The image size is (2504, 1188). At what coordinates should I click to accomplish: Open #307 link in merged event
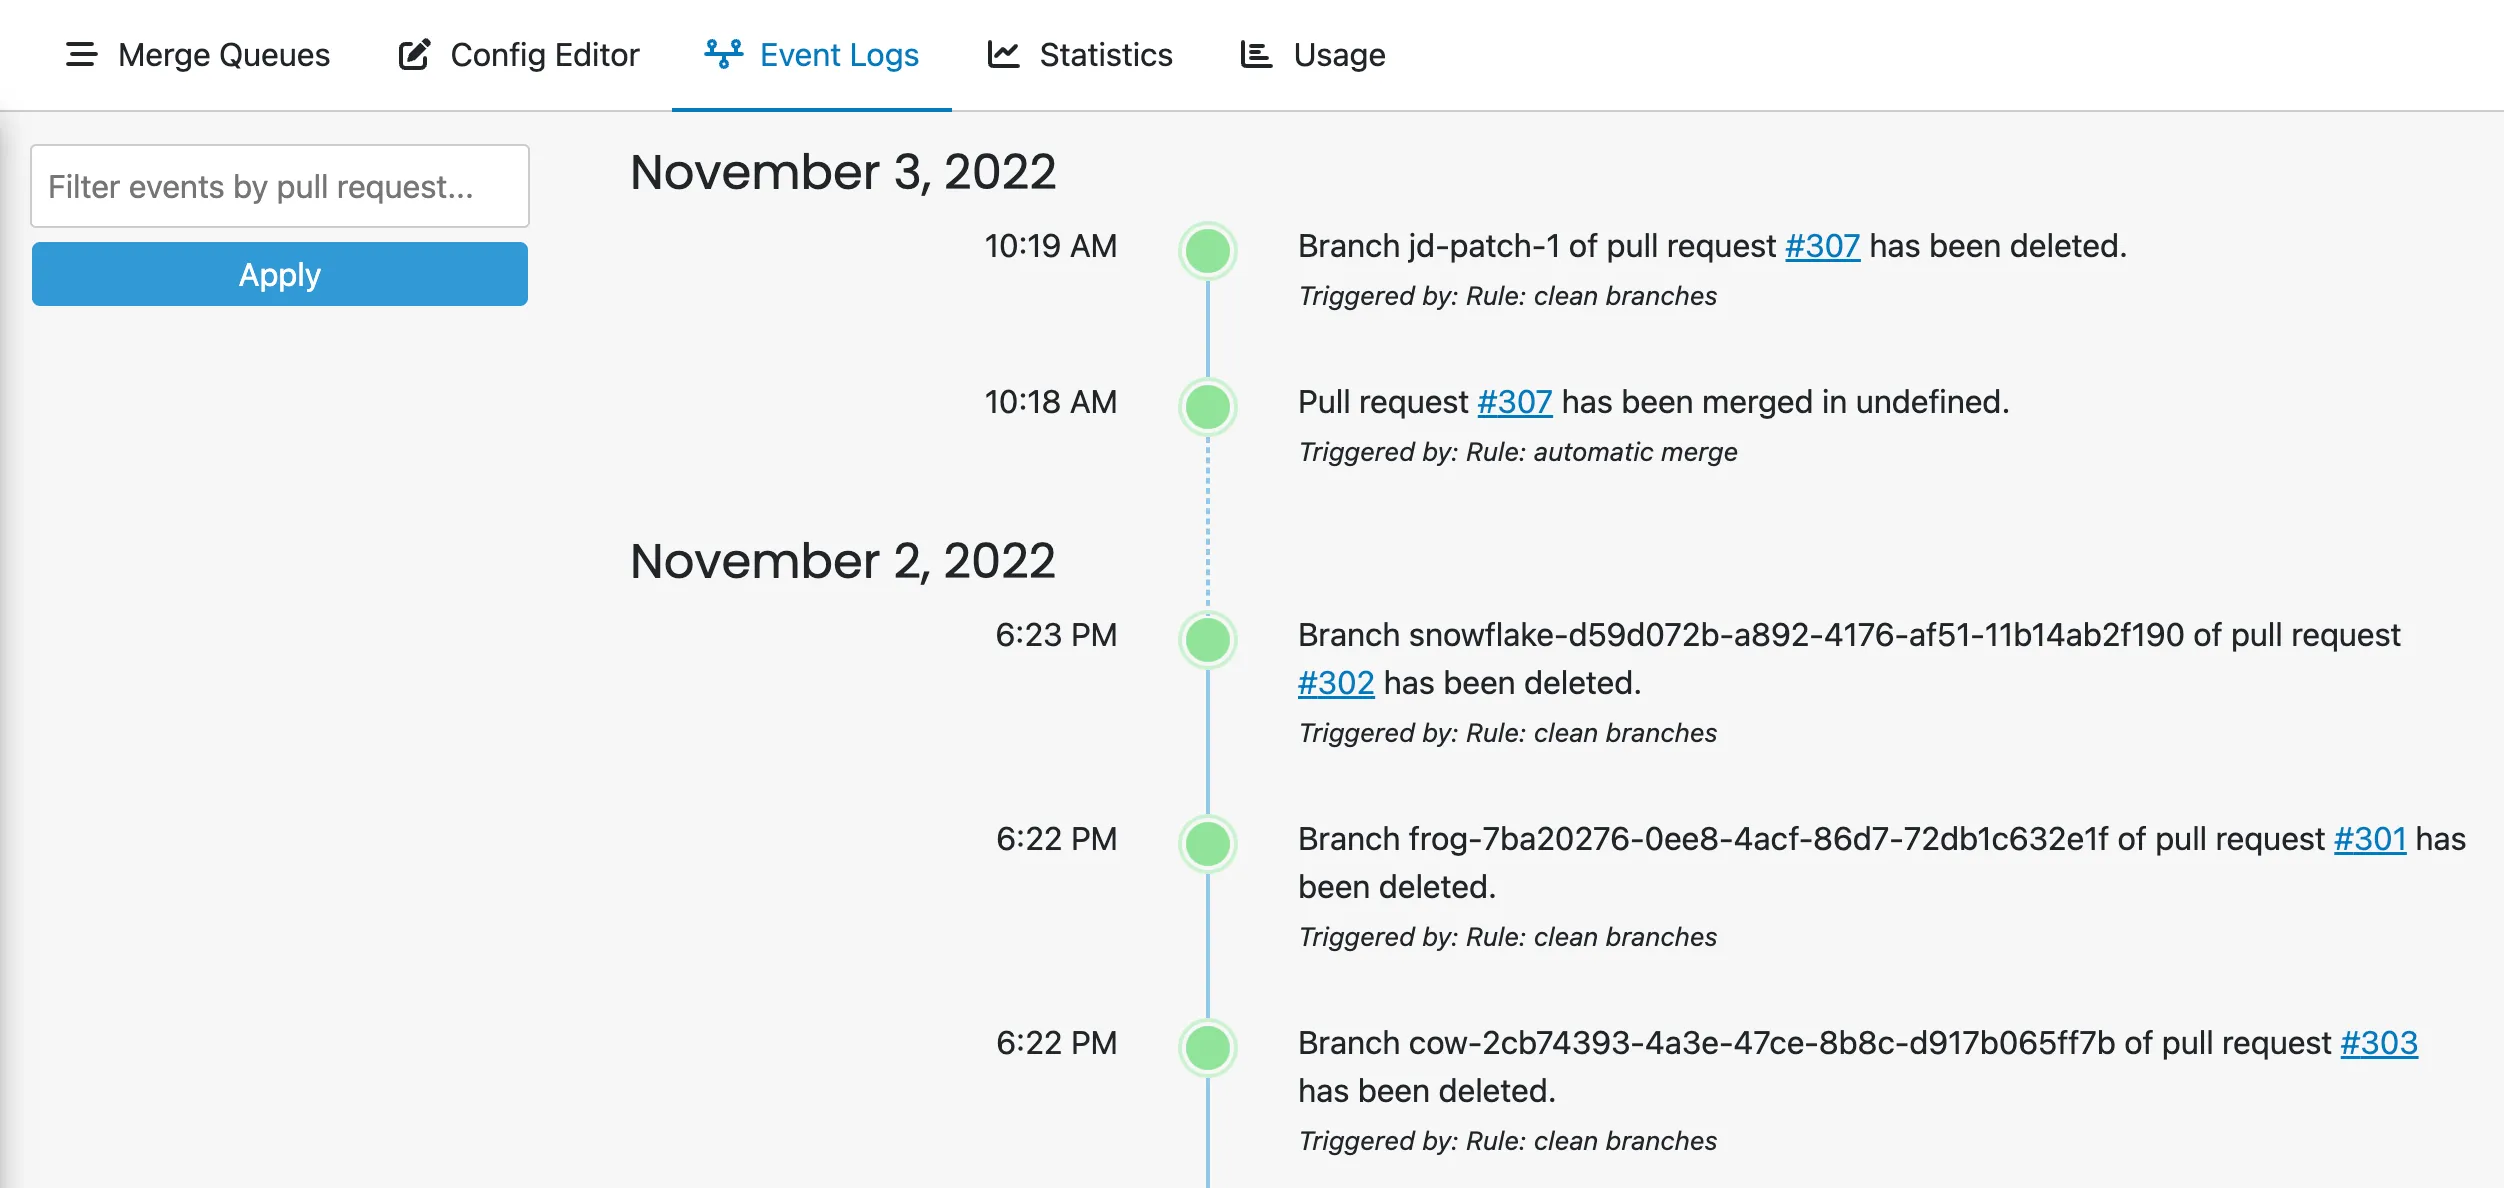pyautogui.click(x=1514, y=402)
